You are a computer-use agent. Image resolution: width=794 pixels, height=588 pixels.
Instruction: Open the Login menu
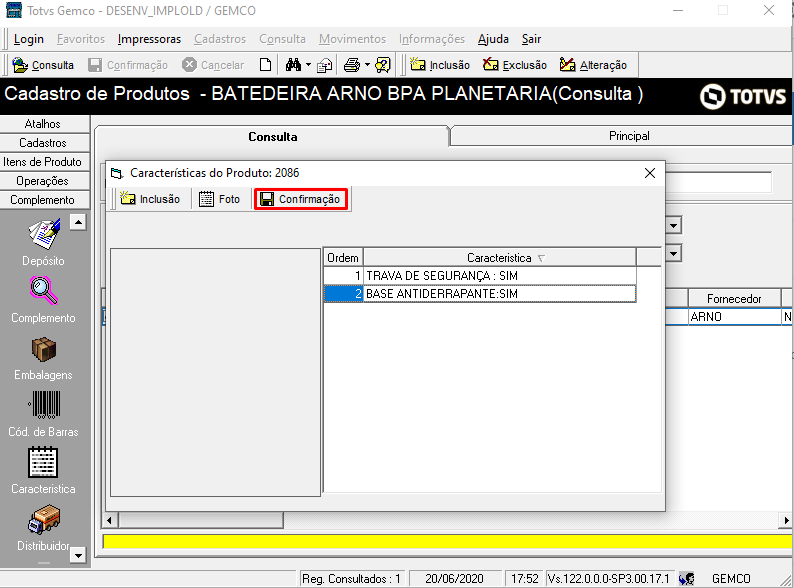click(29, 39)
